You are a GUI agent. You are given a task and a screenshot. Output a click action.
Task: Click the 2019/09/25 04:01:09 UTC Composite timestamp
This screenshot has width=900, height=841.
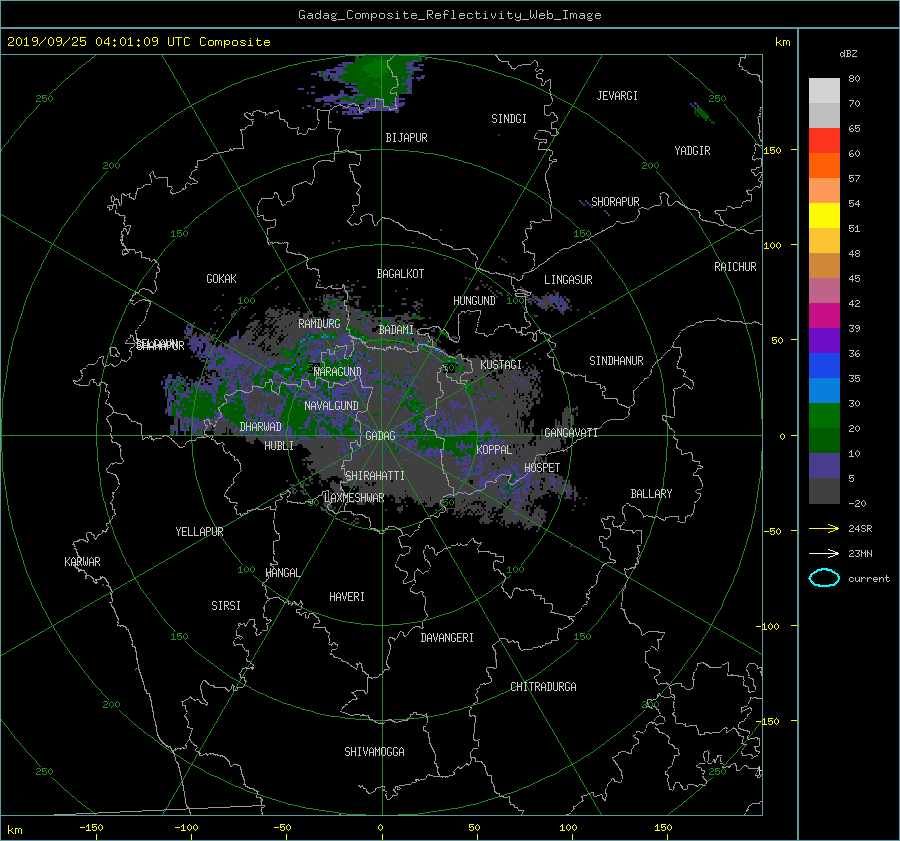pos(138,42)
